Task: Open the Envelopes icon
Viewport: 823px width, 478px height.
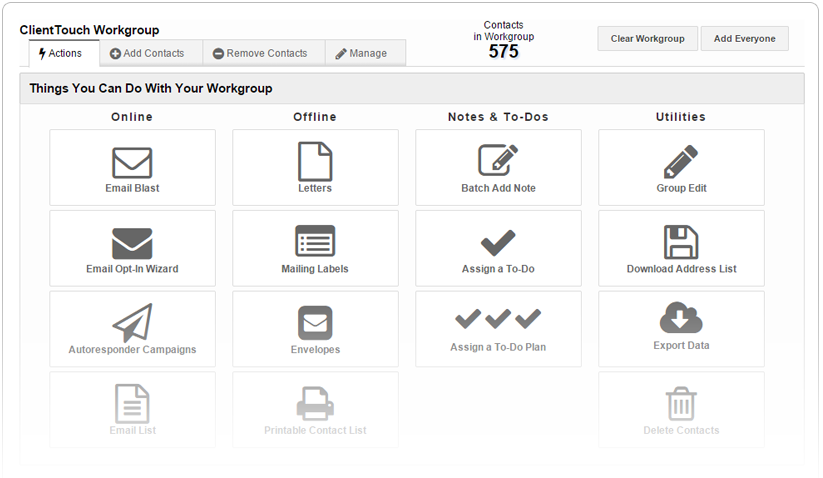Action: [315, 323]
